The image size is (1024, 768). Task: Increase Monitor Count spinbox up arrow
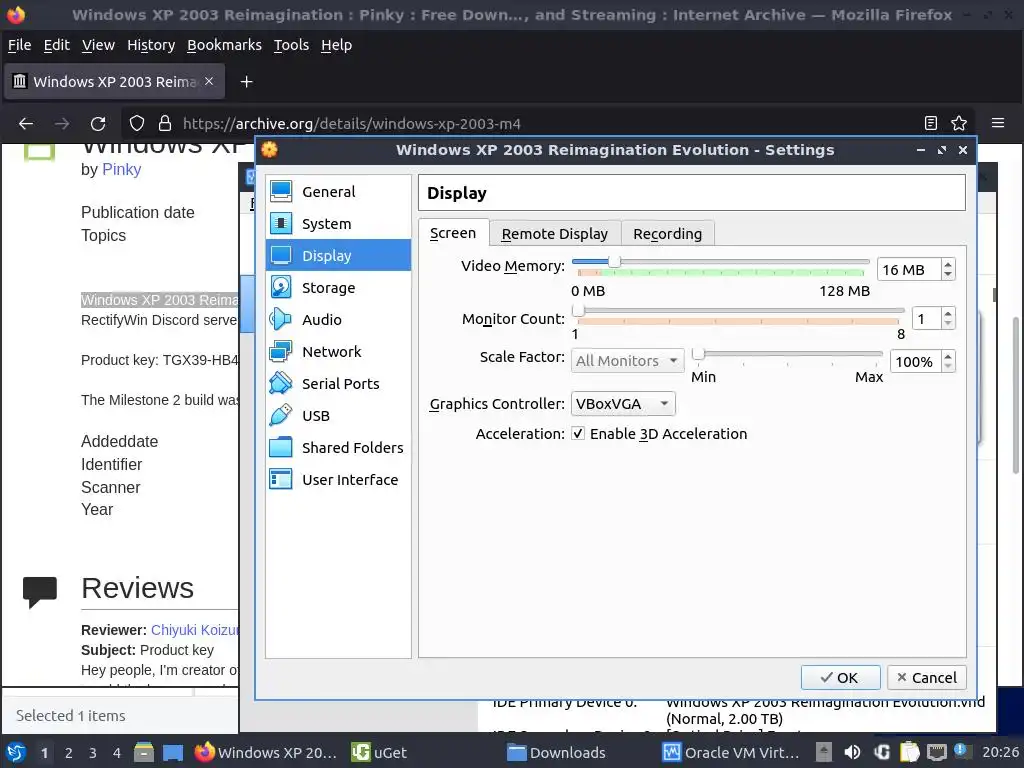pyautogui.click(x=948, y=313)
